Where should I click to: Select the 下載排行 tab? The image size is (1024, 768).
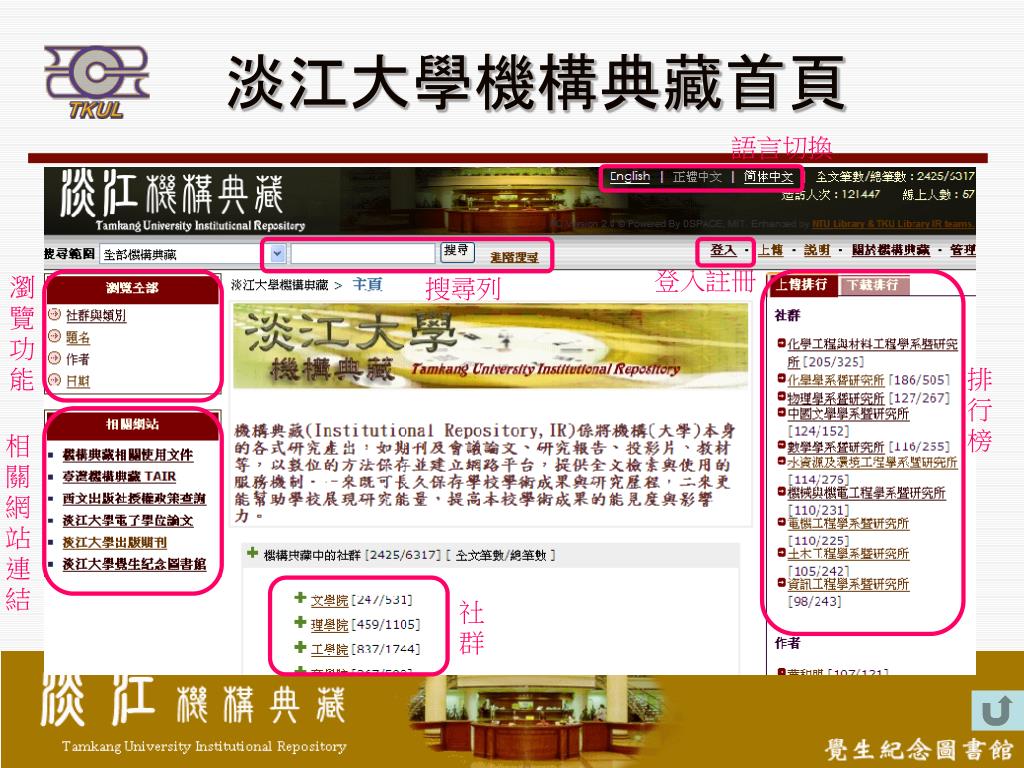(873, 285)
